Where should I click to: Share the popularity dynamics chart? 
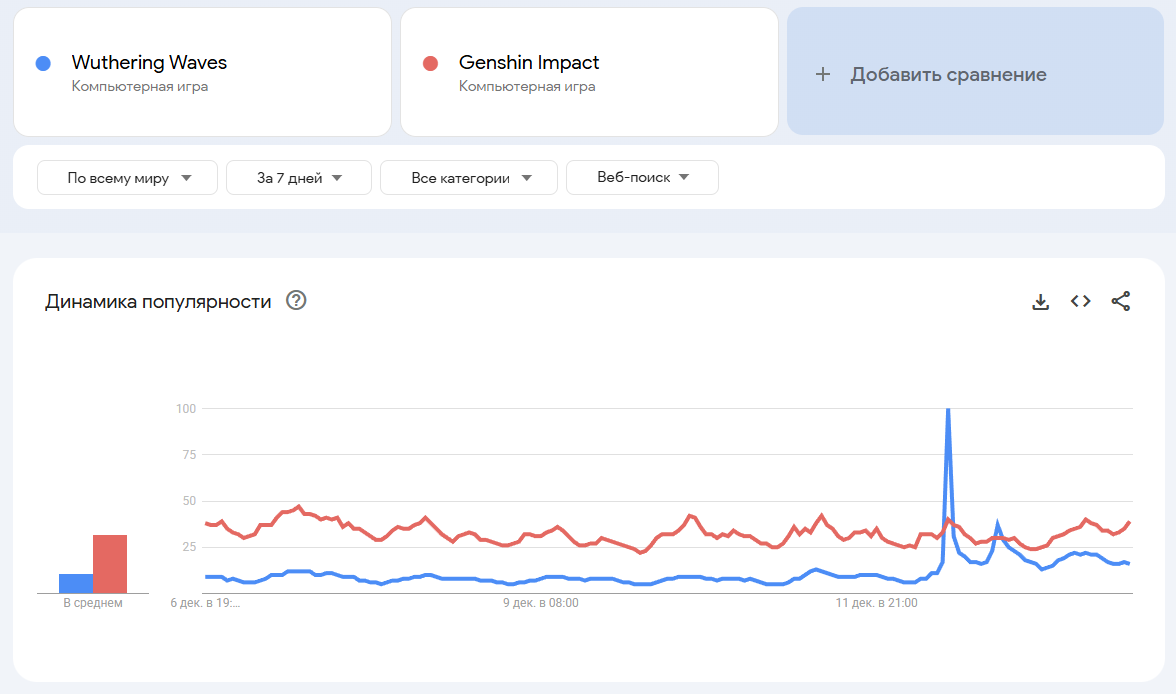click(x=1121, y=301)
